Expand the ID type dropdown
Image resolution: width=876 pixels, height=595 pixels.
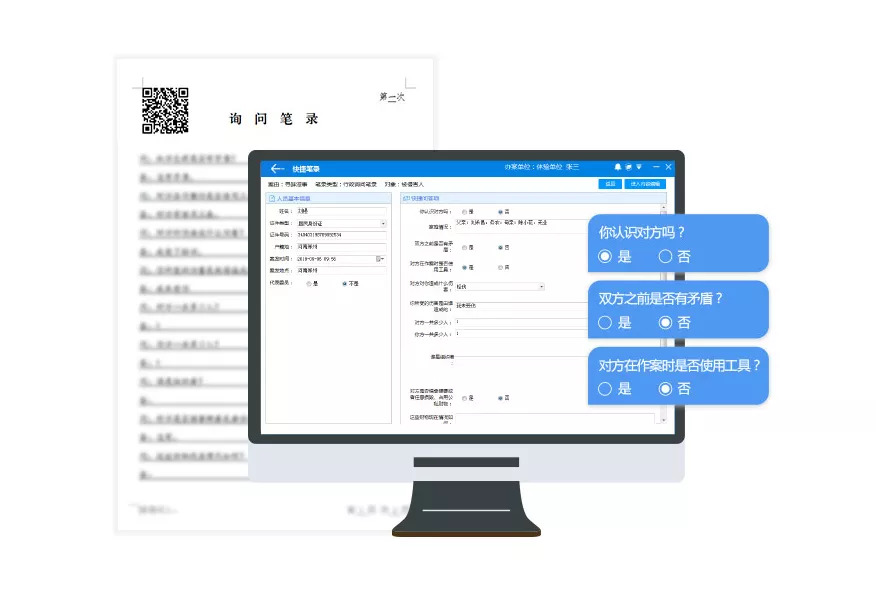click(x=382, y=223)
